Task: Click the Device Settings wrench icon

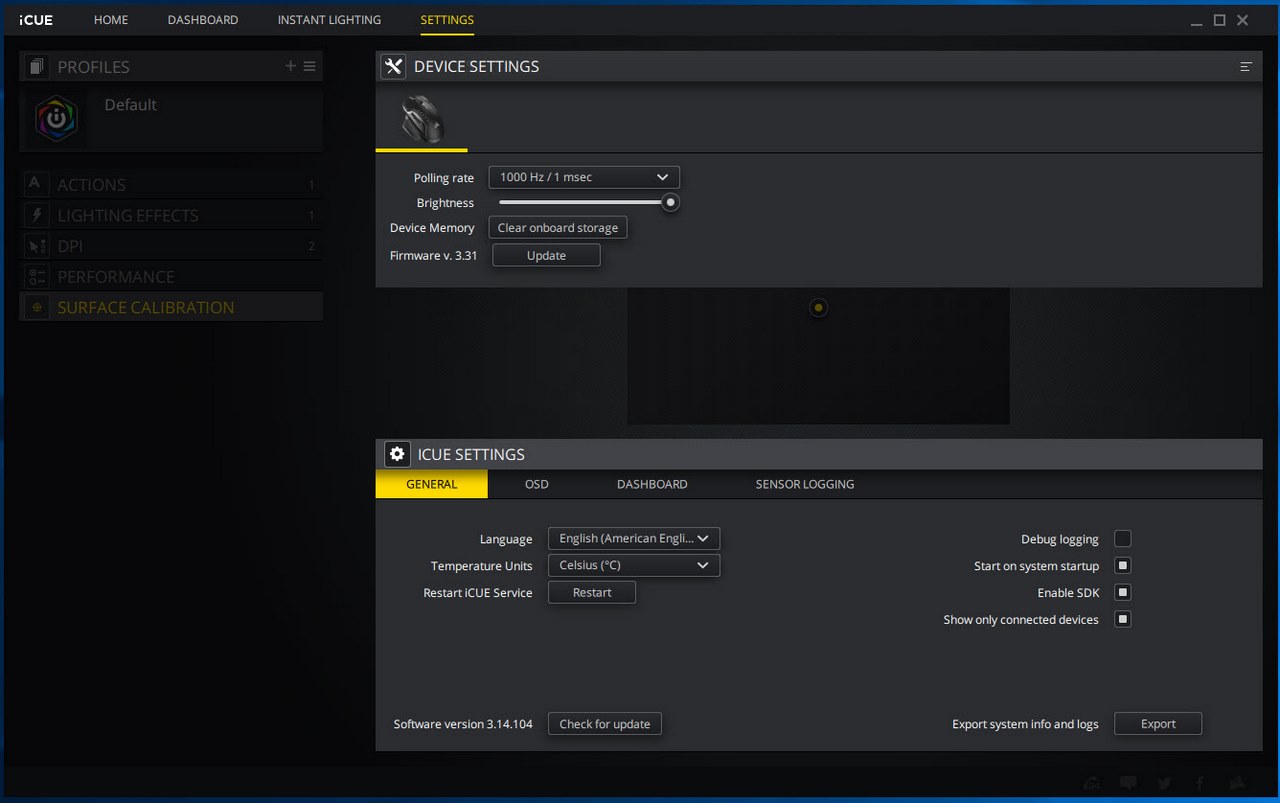Action: click(x=393, y=66)
